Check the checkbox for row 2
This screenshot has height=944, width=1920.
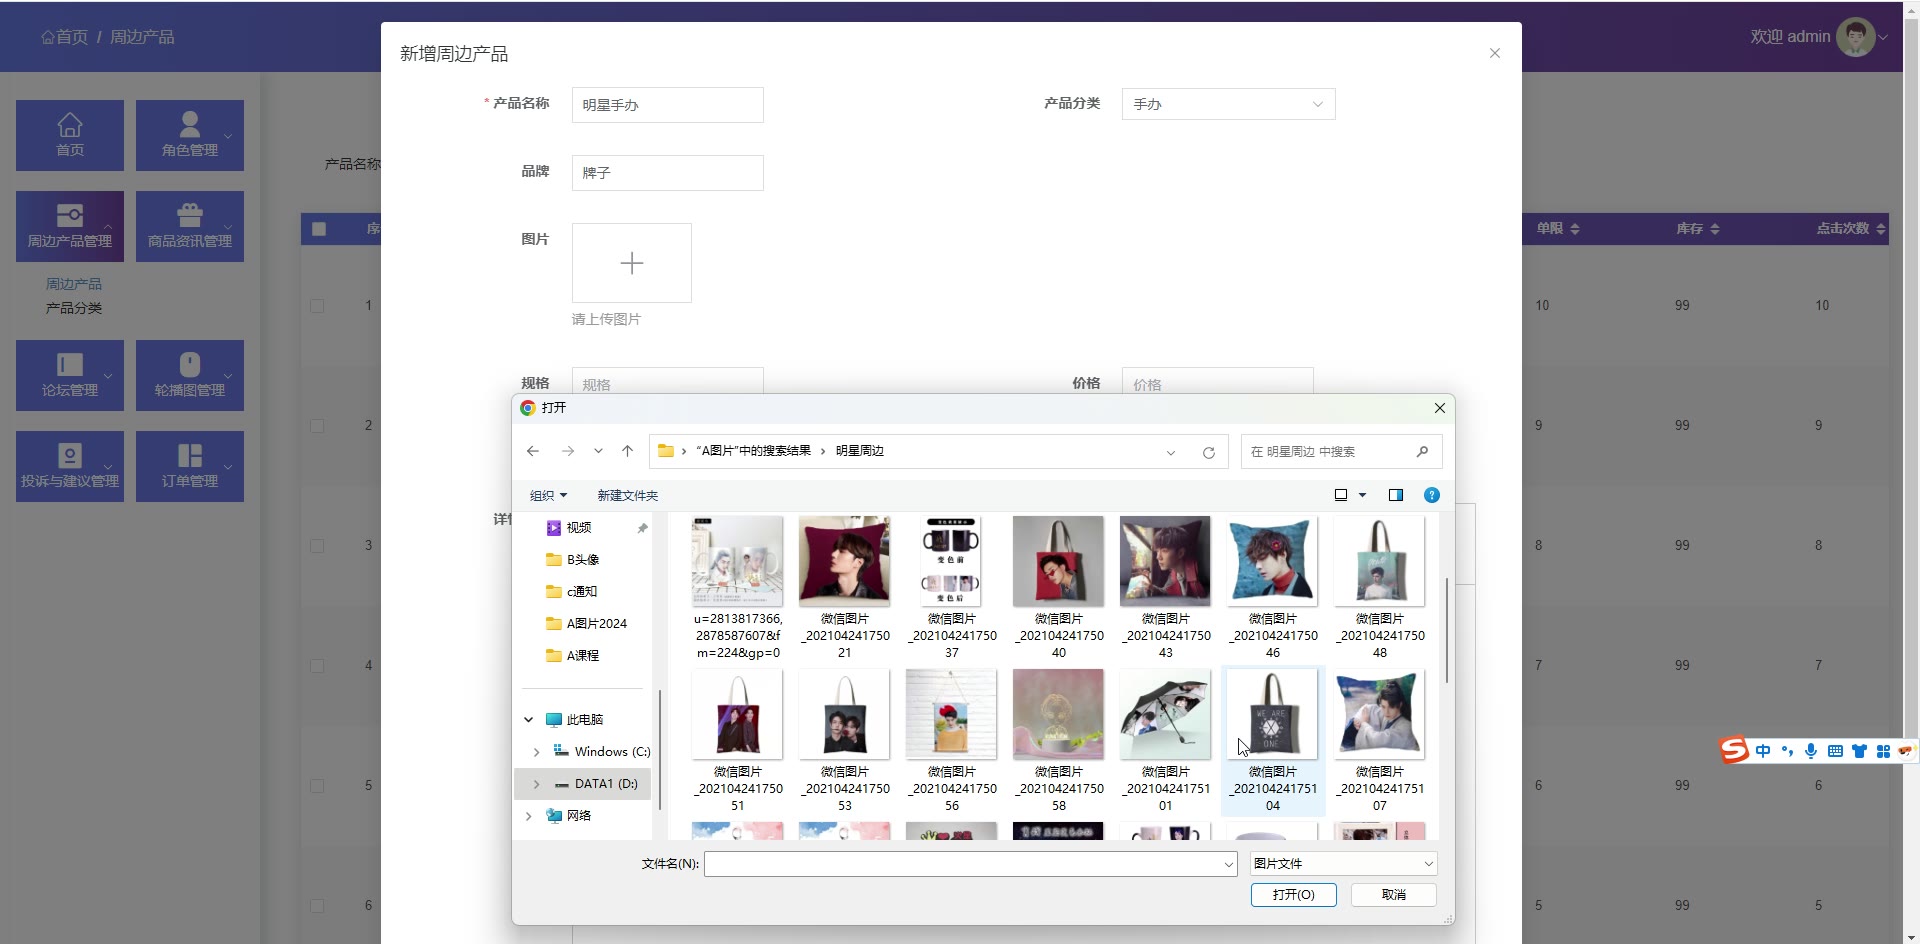(317, 426)
